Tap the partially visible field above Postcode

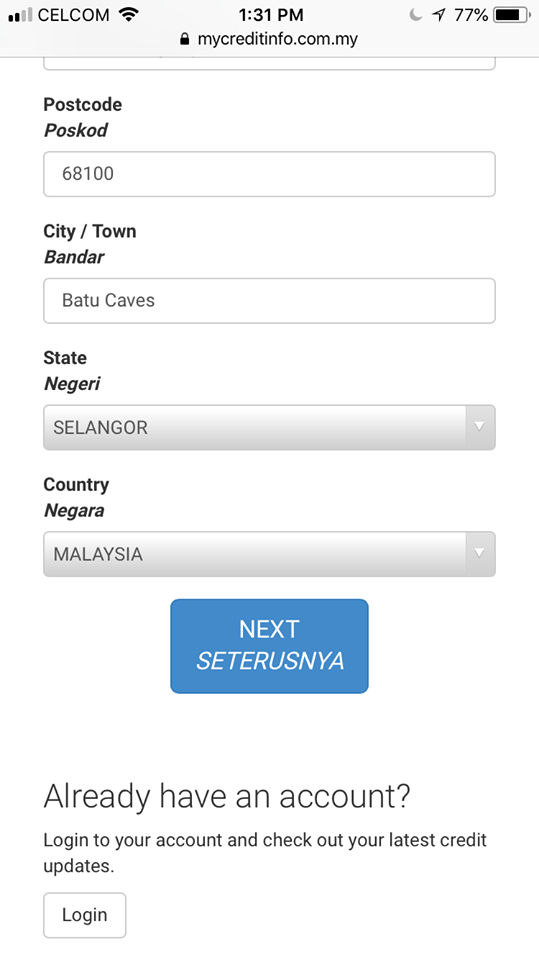point(269,64)
